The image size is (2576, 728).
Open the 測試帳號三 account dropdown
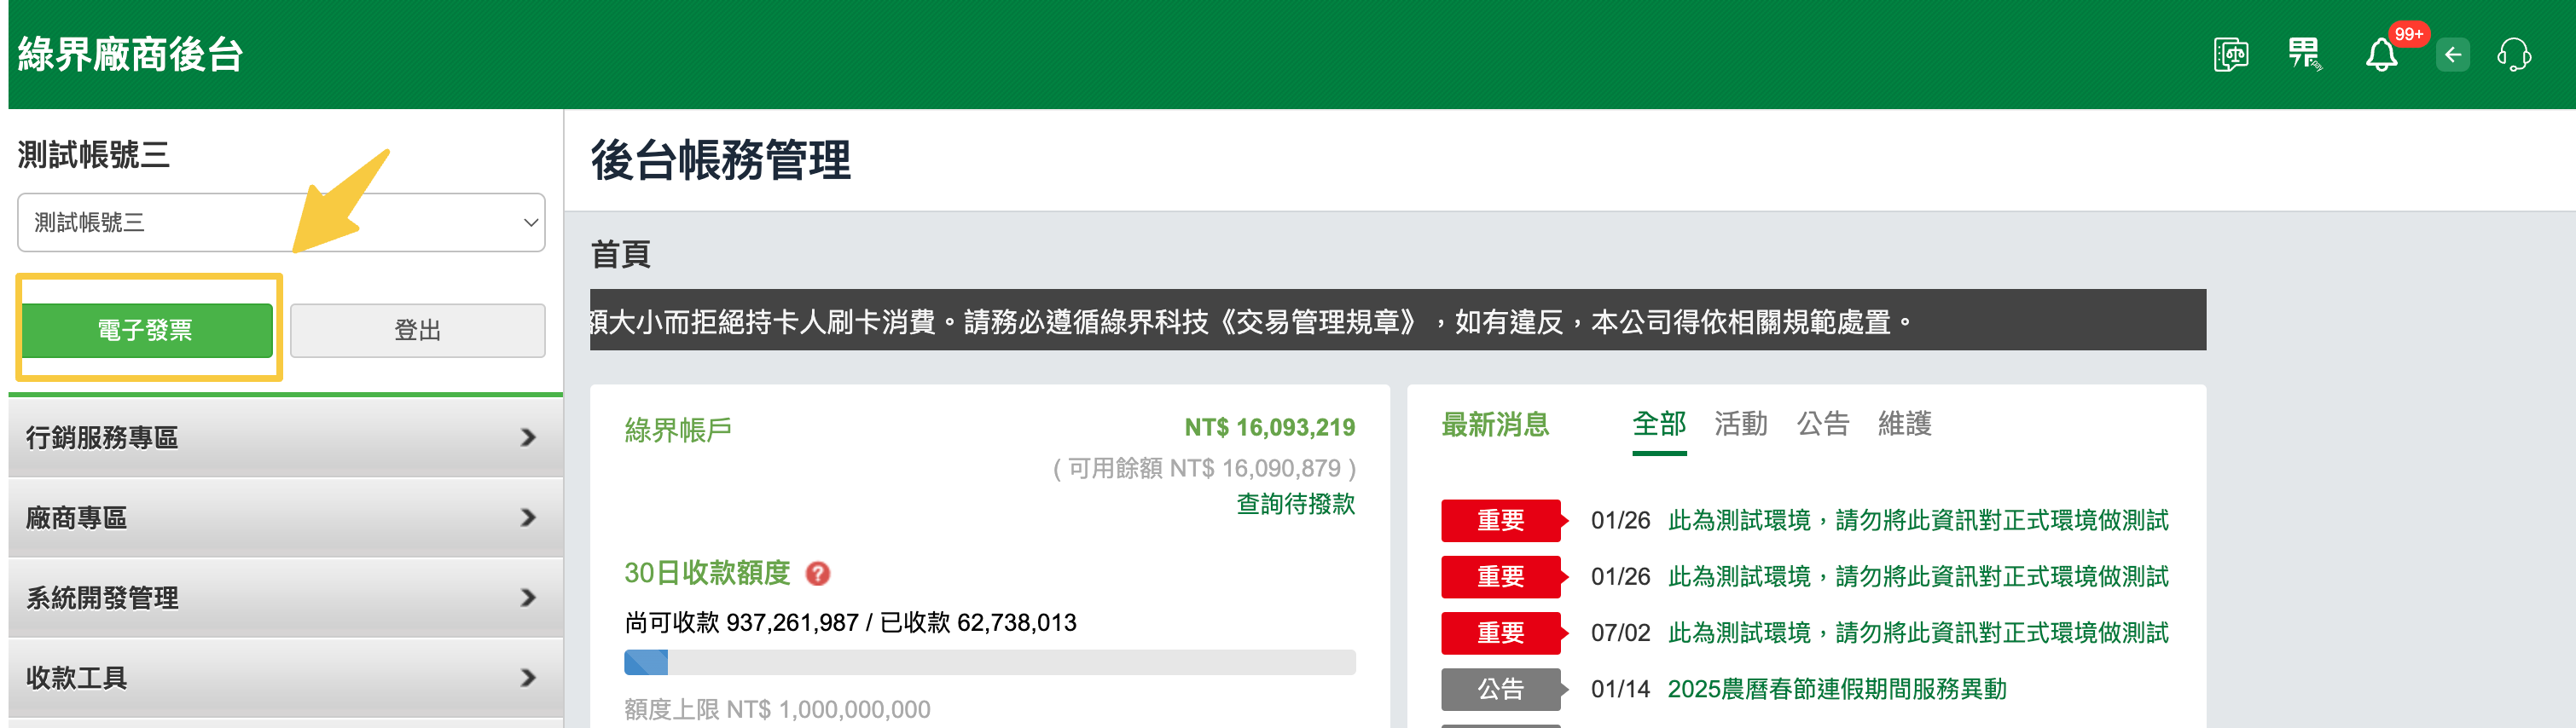pyautogui.click(x=281, y=222)
